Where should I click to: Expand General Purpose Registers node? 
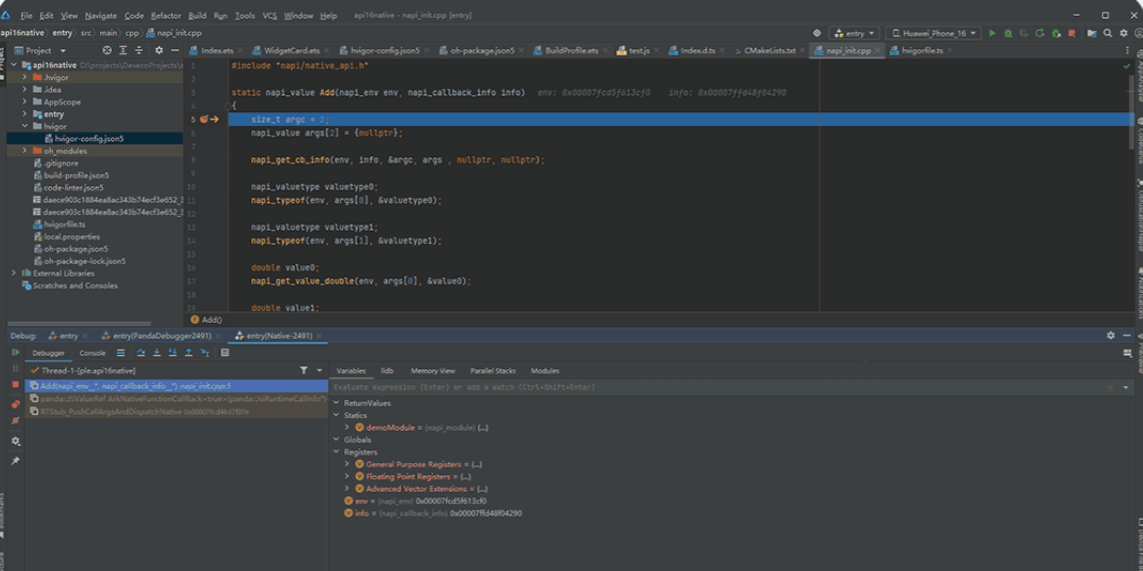347,464
